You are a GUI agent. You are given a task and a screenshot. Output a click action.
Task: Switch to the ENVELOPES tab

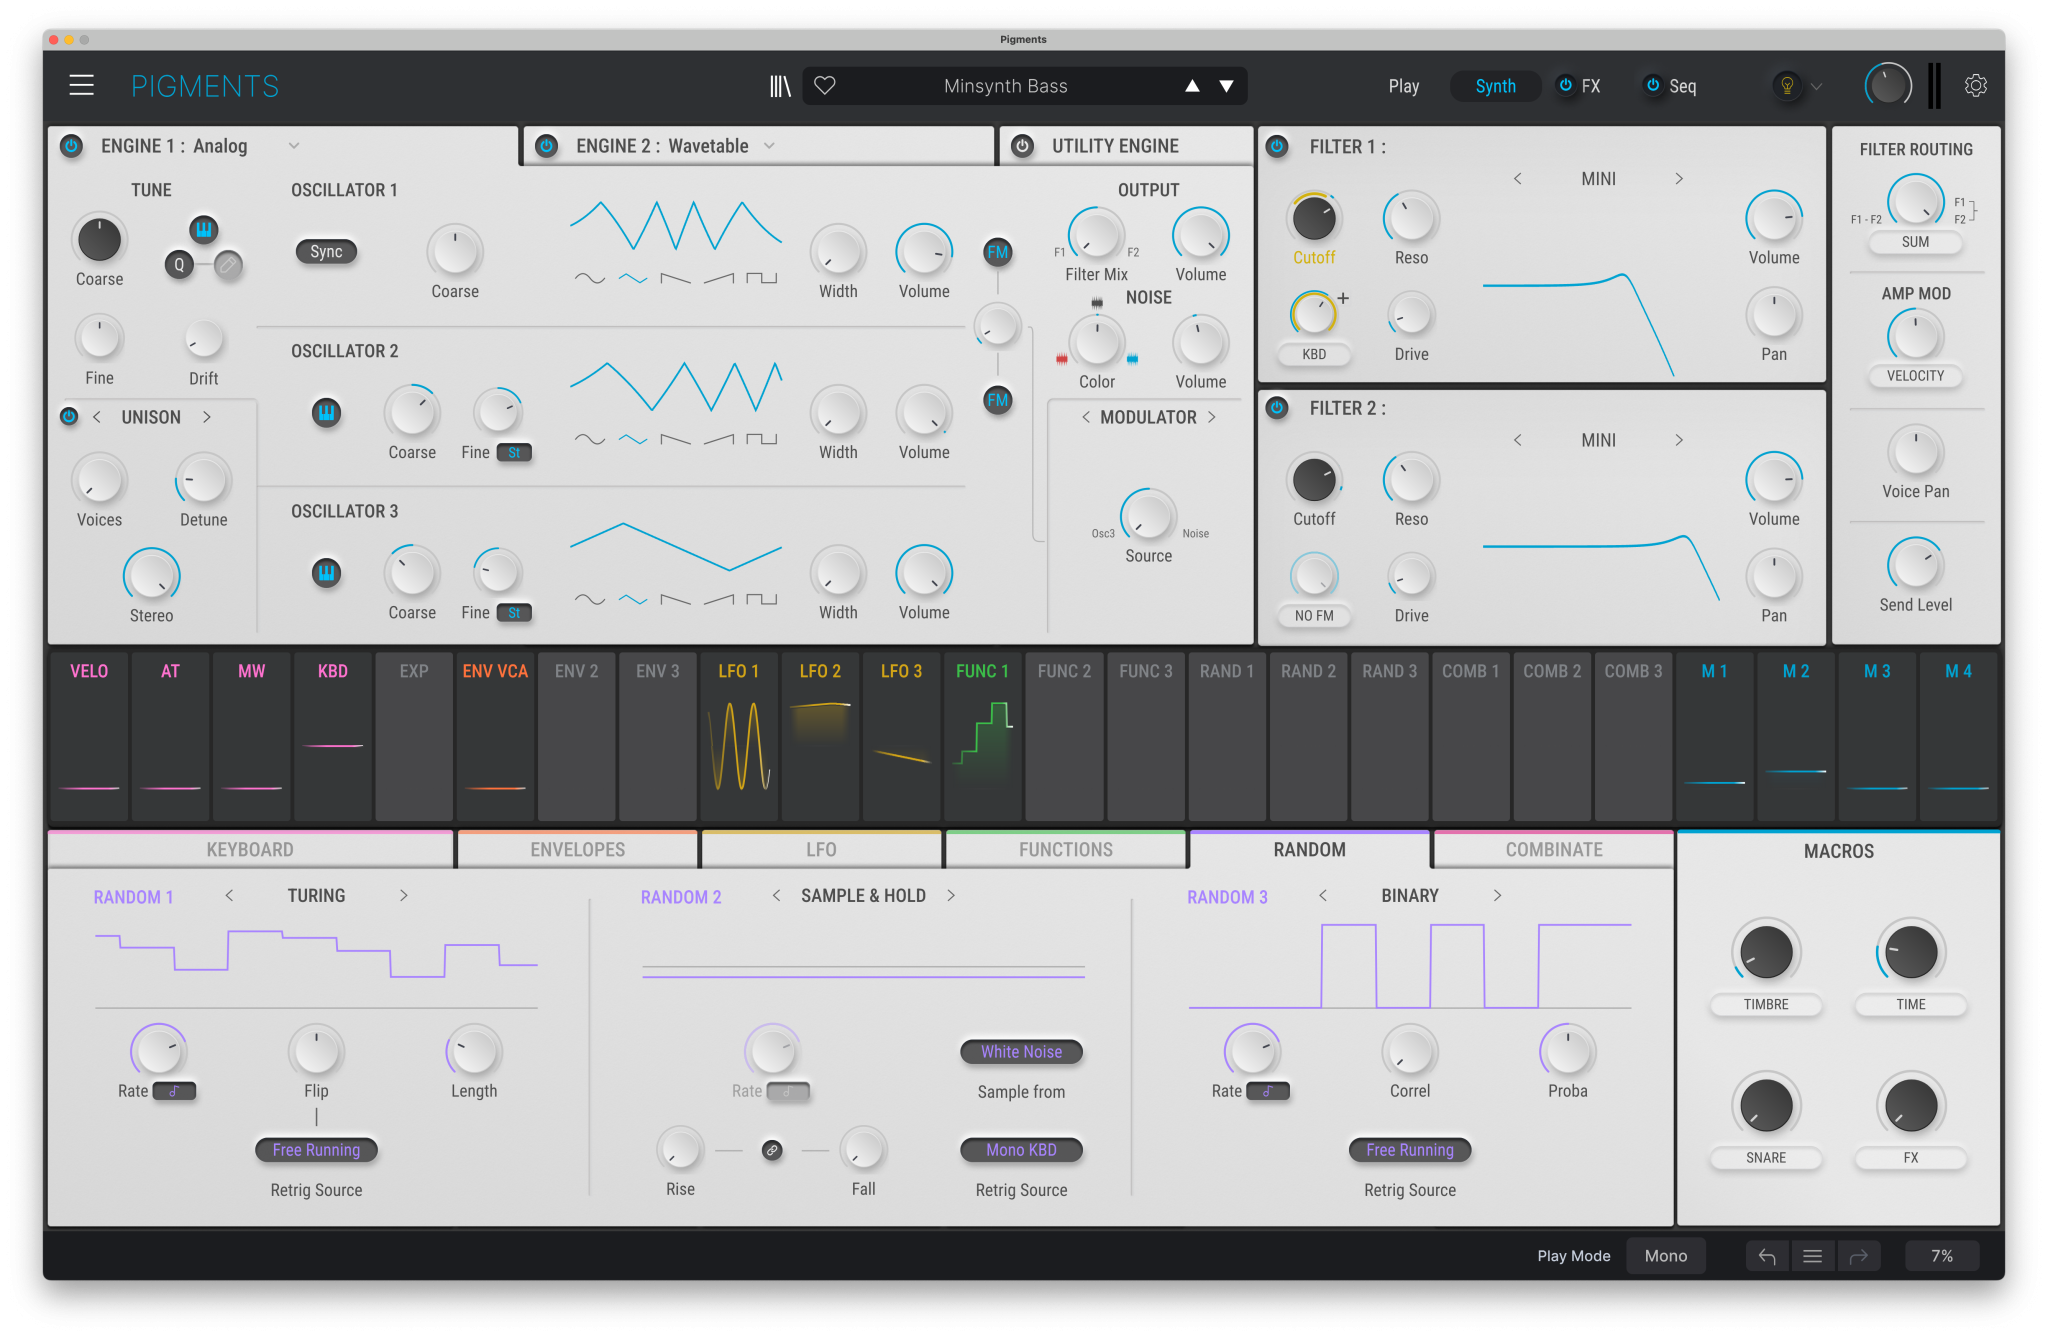pyautogui.click(x=577, y=850)
